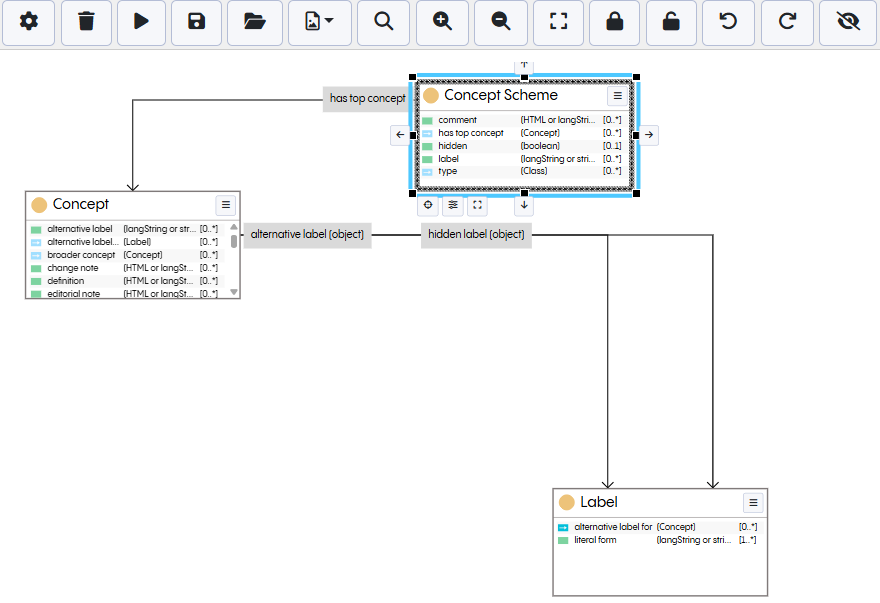Screen dimensions: 880x603
Task: Click the play run icon
Action: coord(141,22)
